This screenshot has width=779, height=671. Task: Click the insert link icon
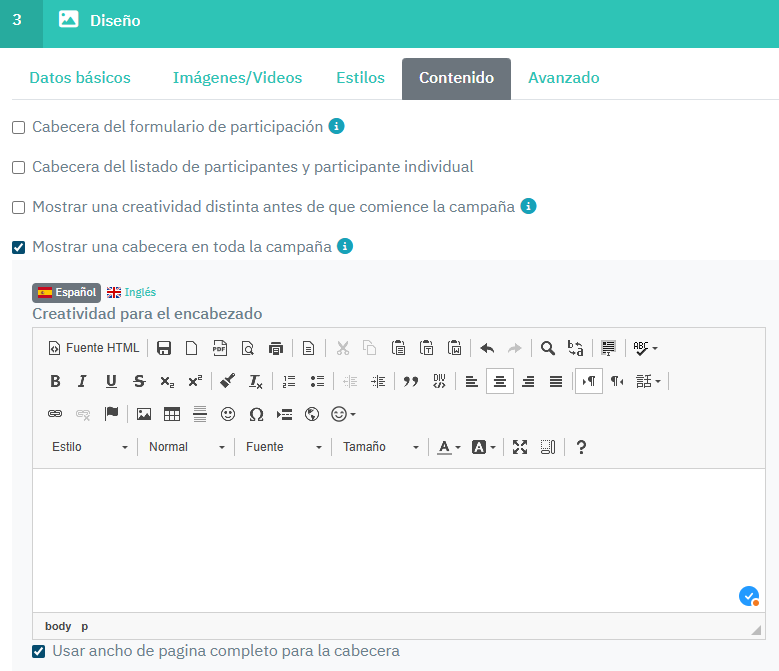pyautogui.click(x=55, y=414)
